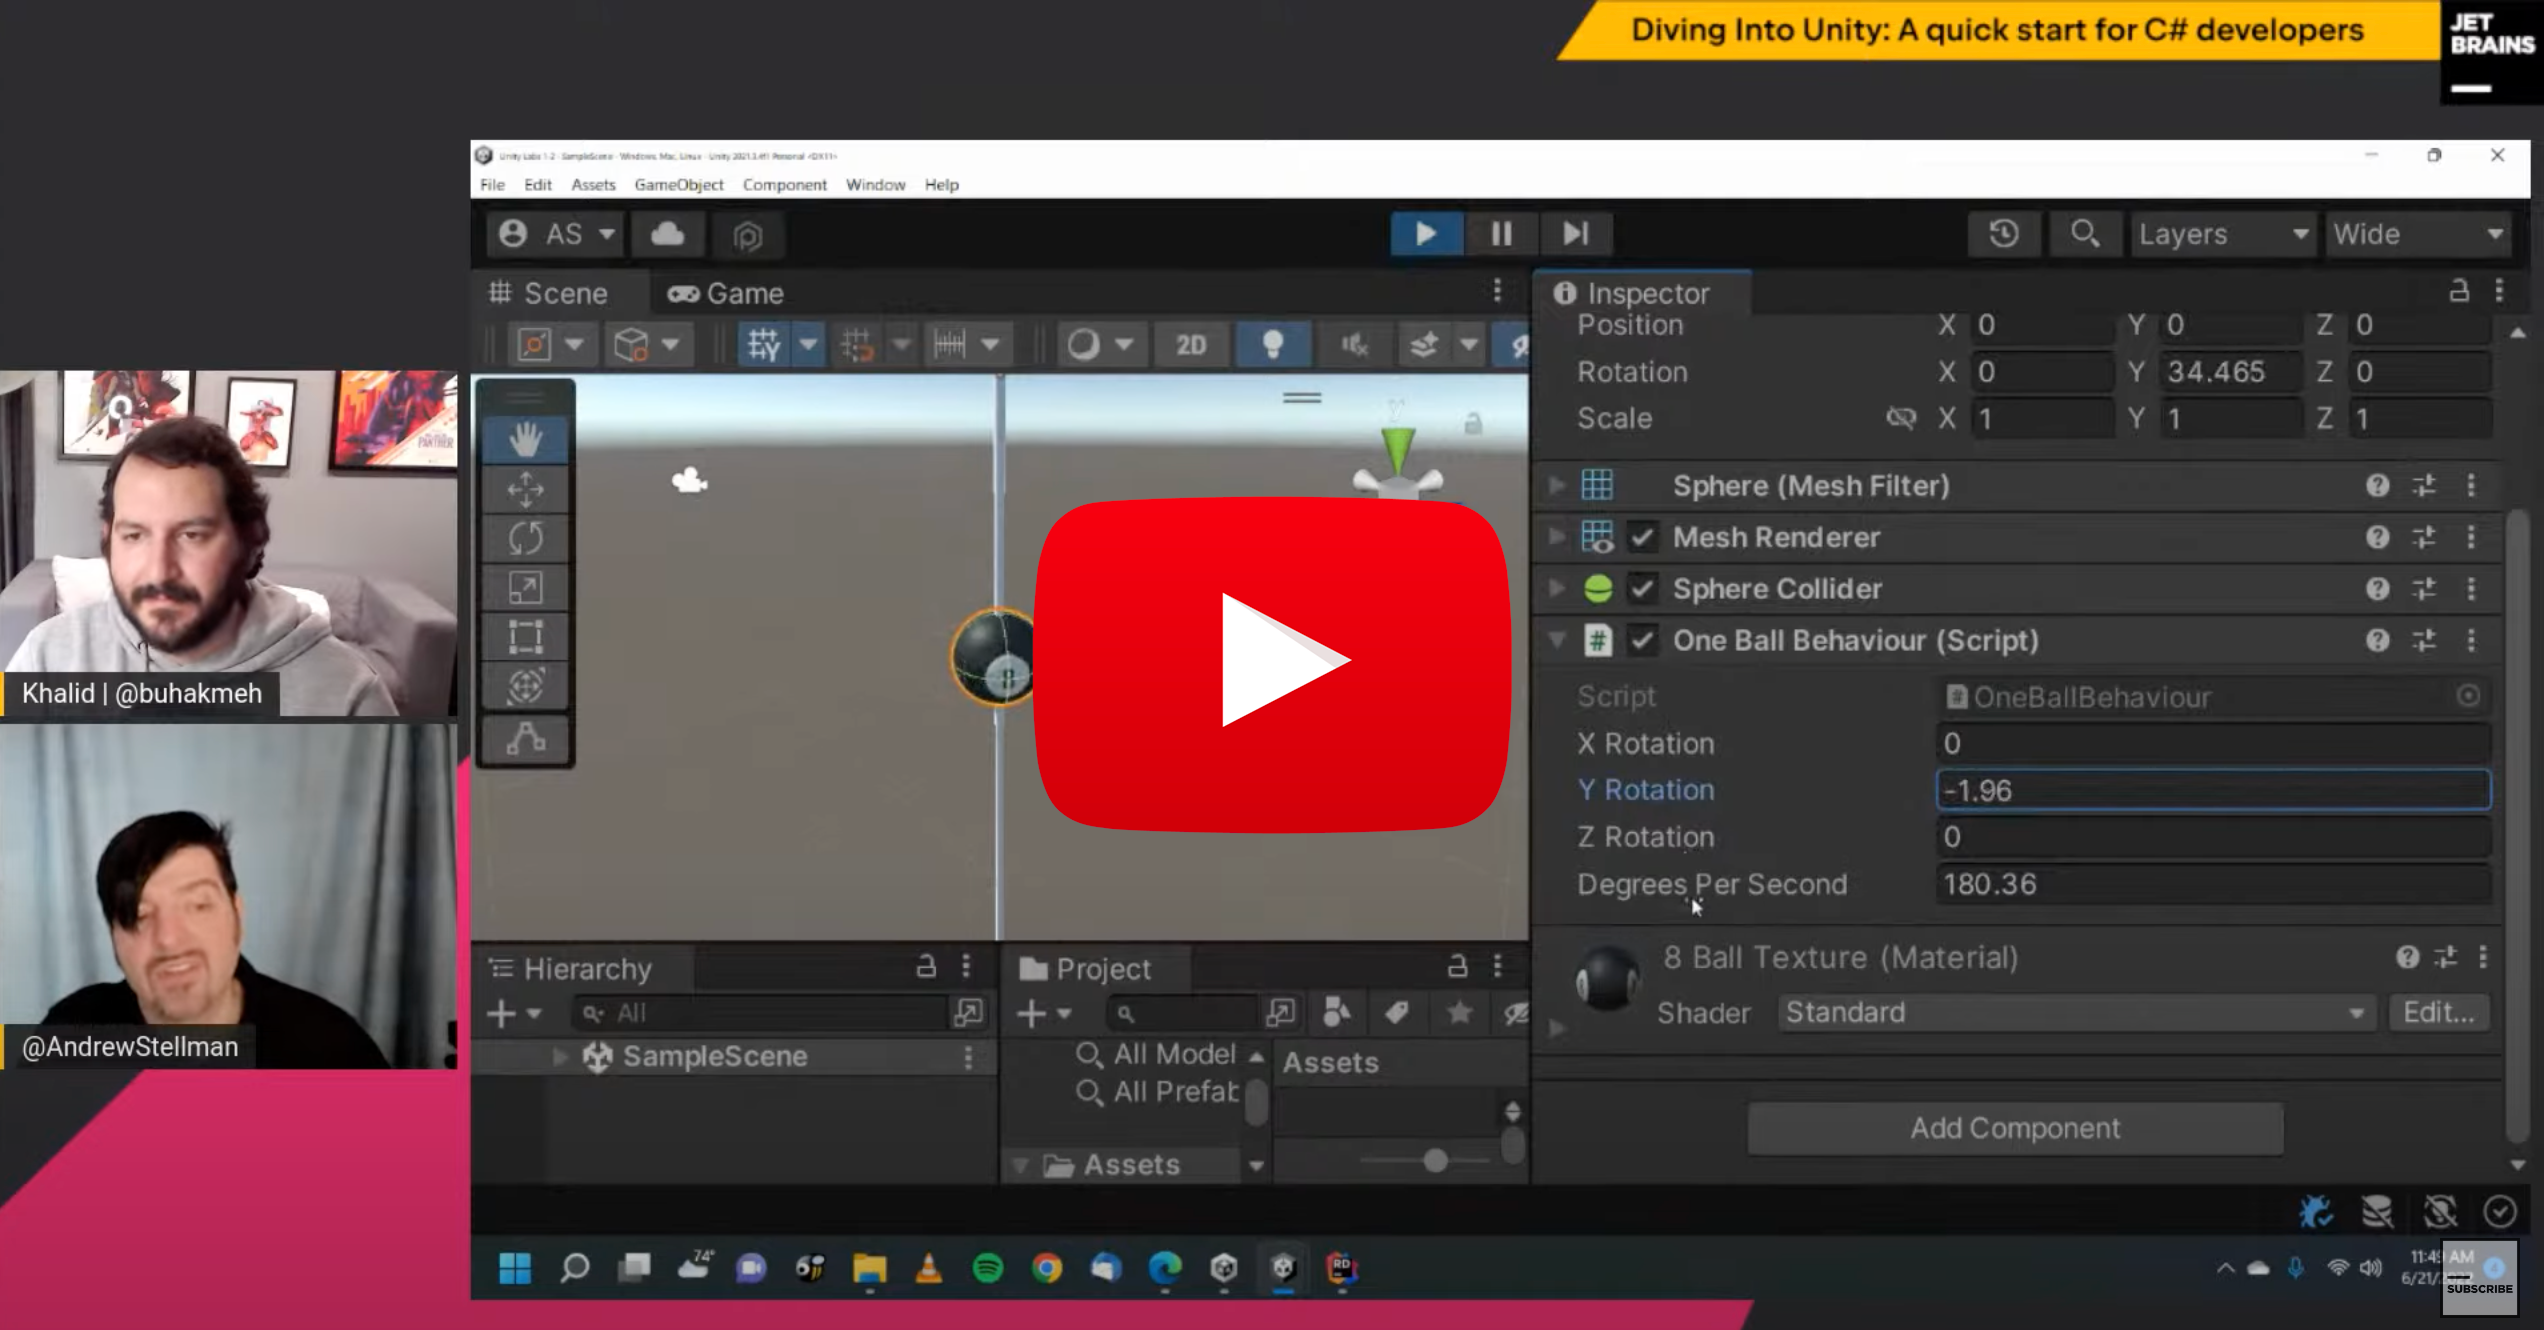Viewport: 2544px width, 1330px height.
Task: Open Unity cloud services
Action: [x=667, y=234]
